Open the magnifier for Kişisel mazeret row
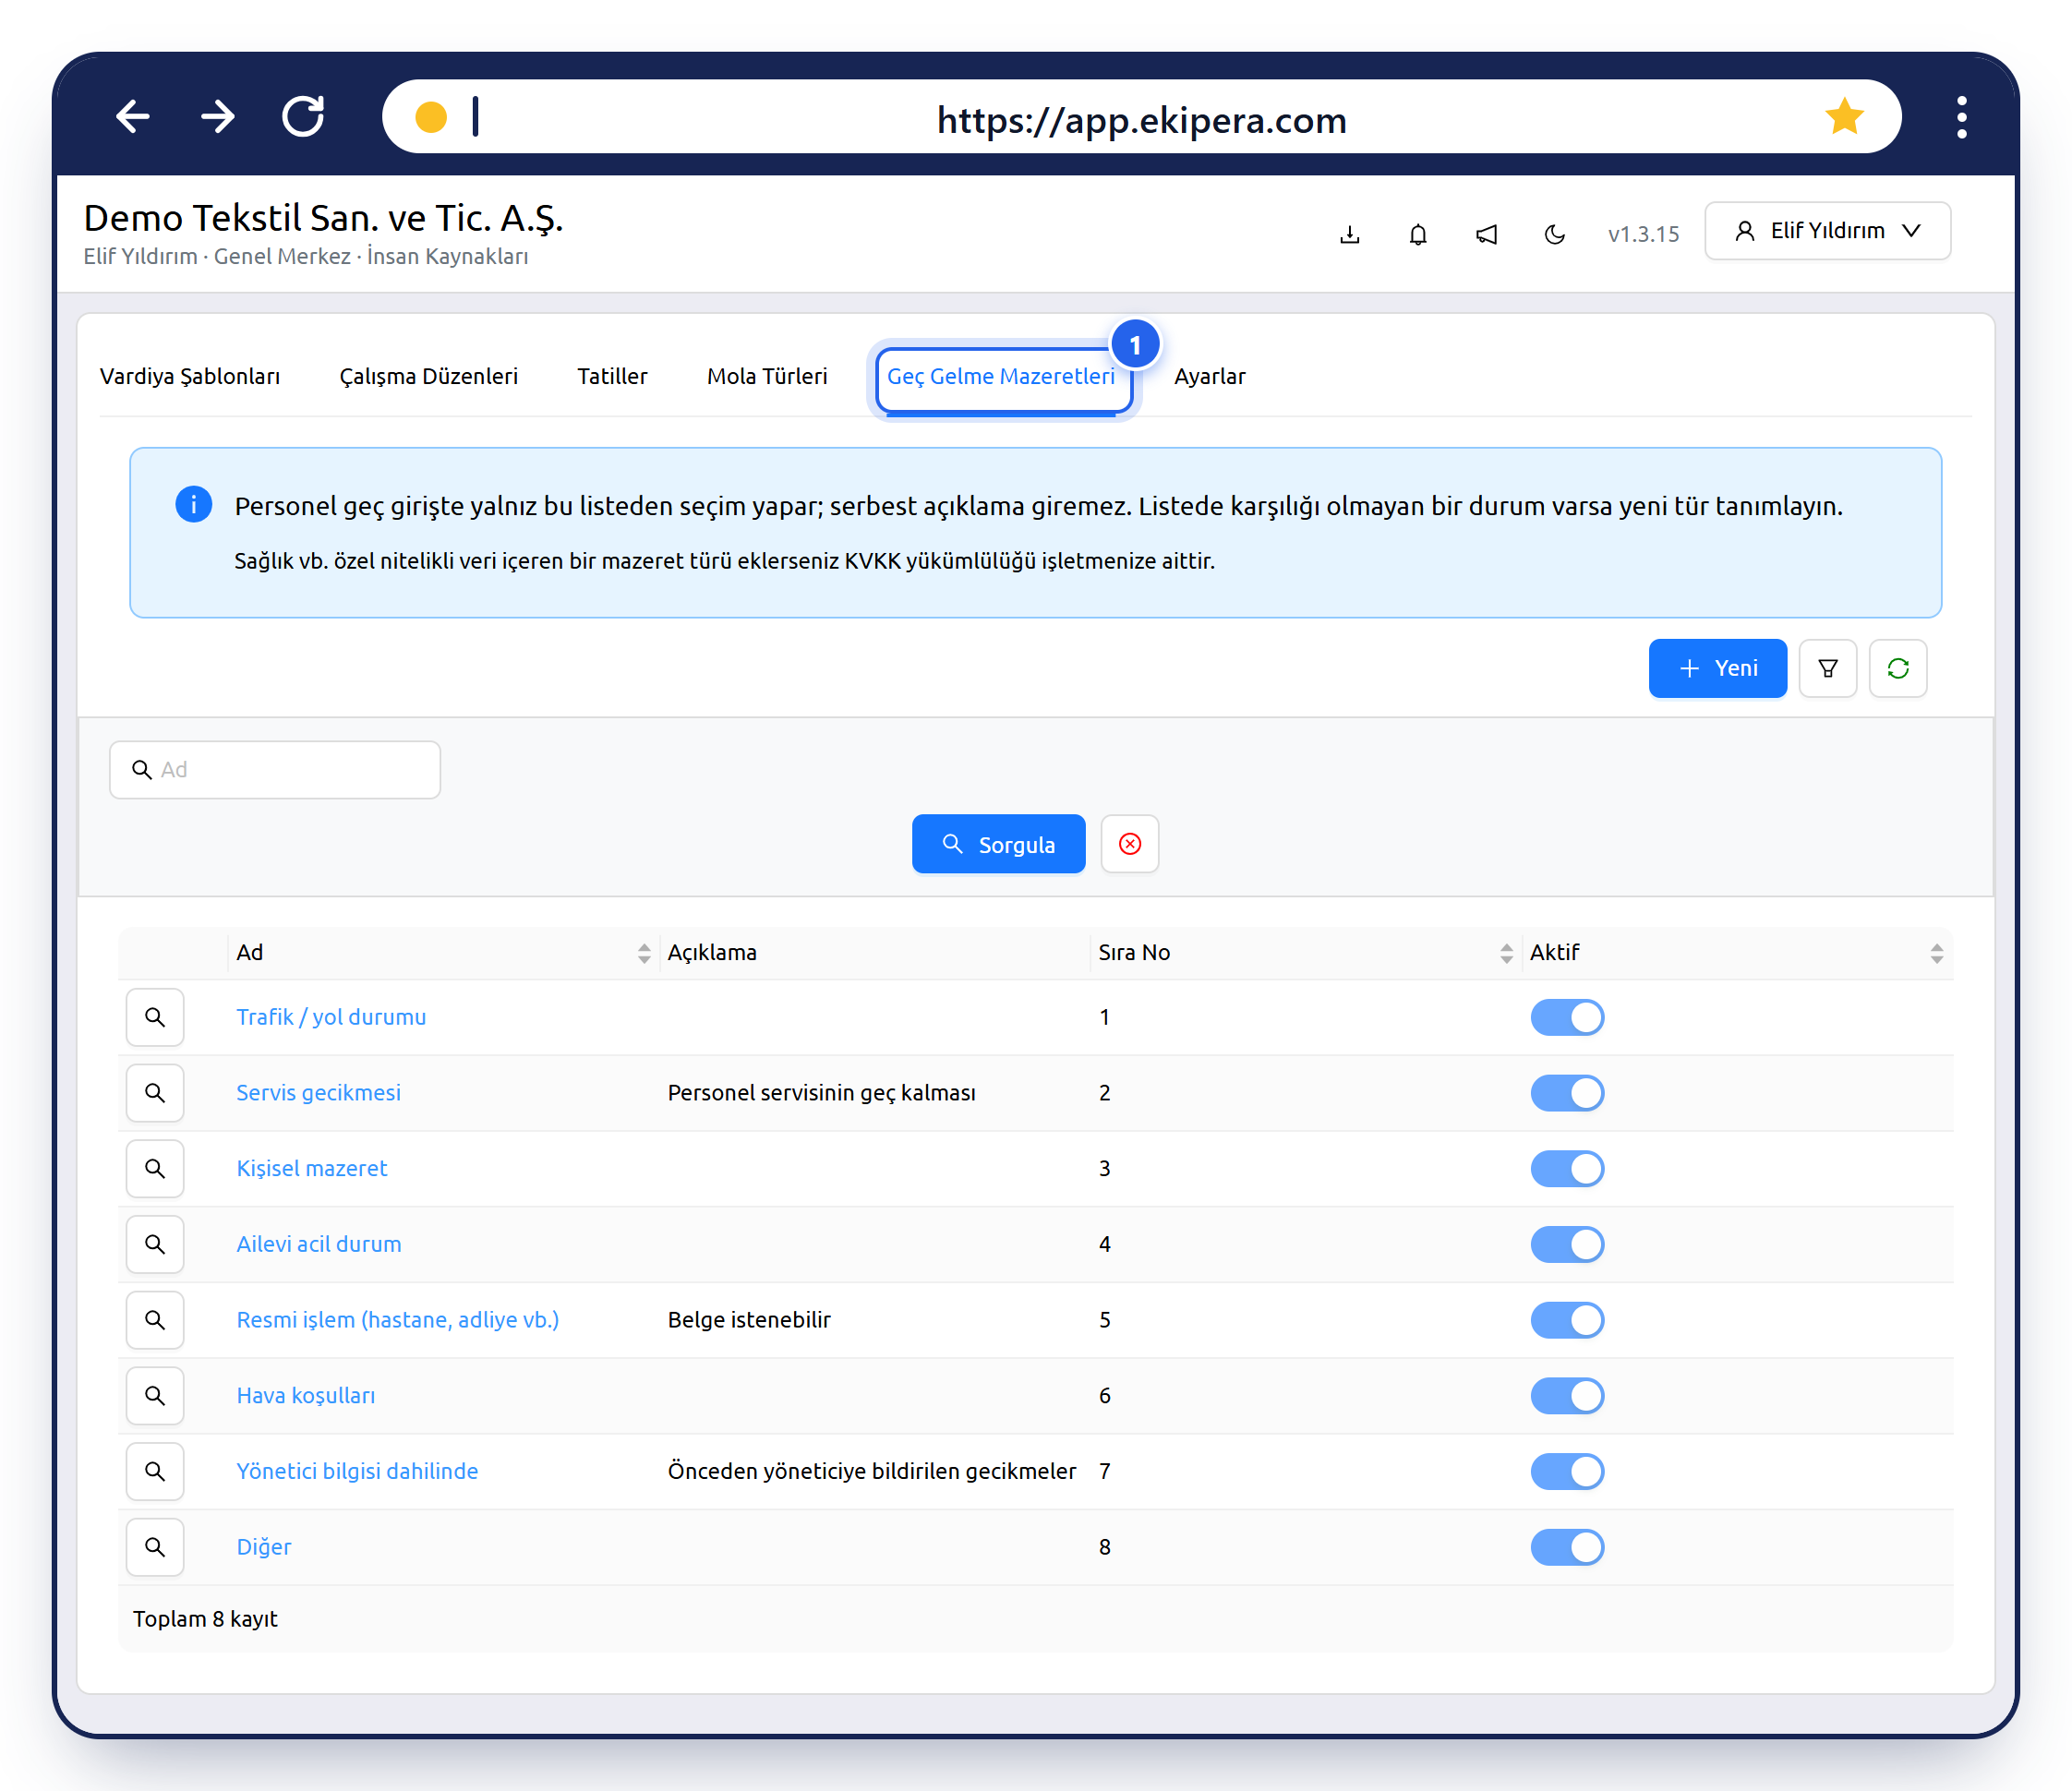The height and width of the screenshot is (1791, 2072). click(x=155, y=1168)
